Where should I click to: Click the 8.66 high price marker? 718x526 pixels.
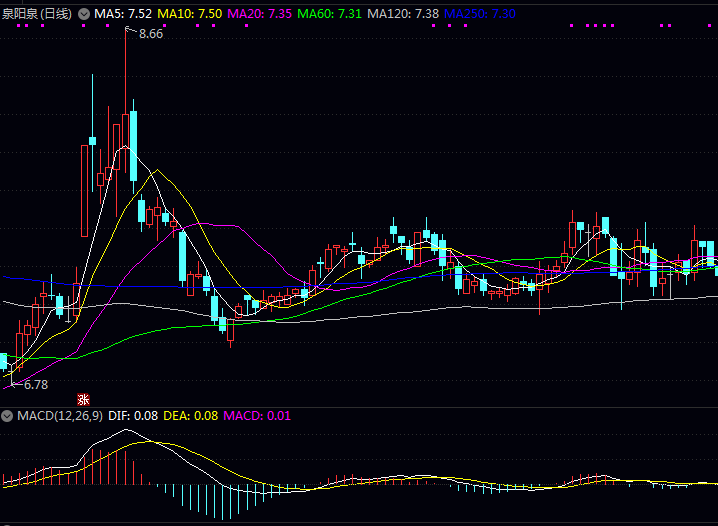pyautogui.click(x=151, y=34)
